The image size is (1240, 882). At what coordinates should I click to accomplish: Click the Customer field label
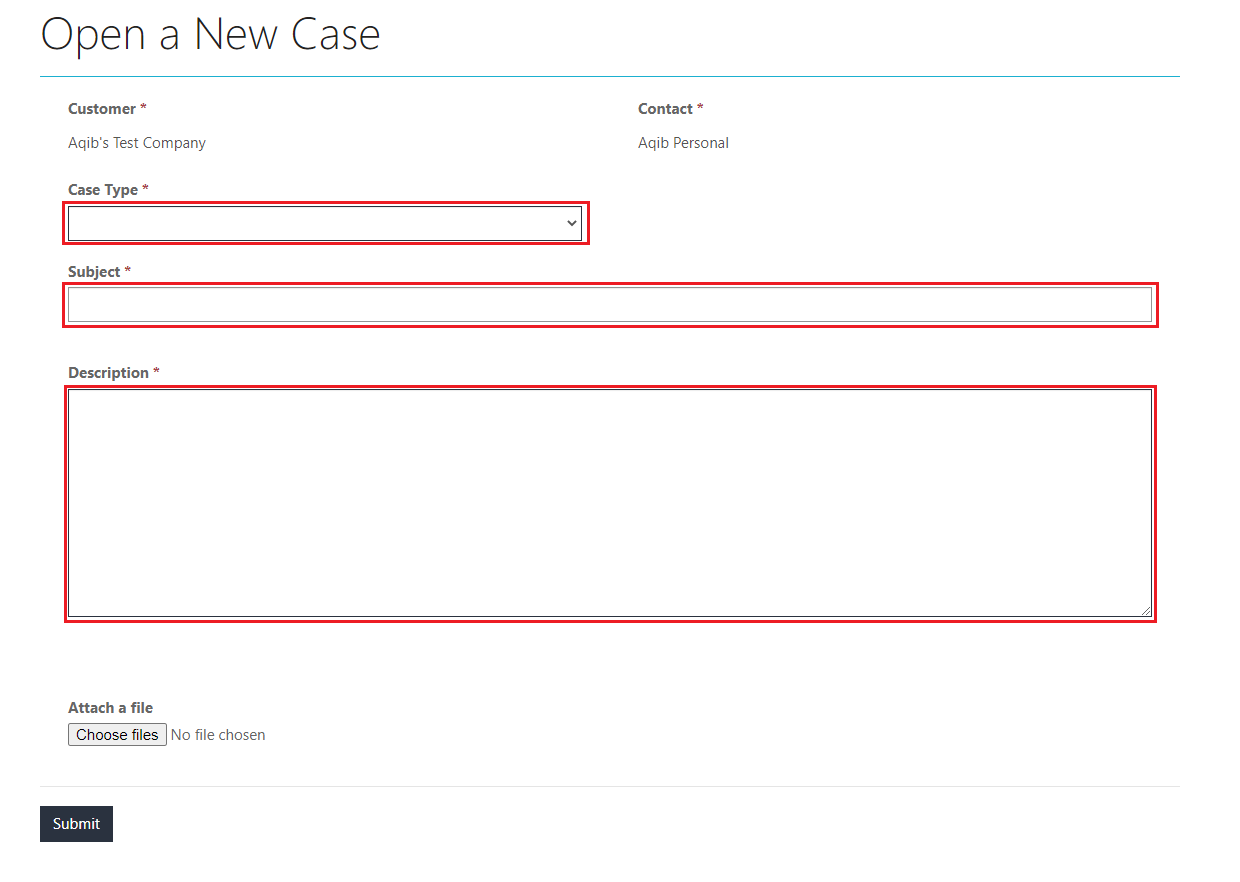pos(100,108)
